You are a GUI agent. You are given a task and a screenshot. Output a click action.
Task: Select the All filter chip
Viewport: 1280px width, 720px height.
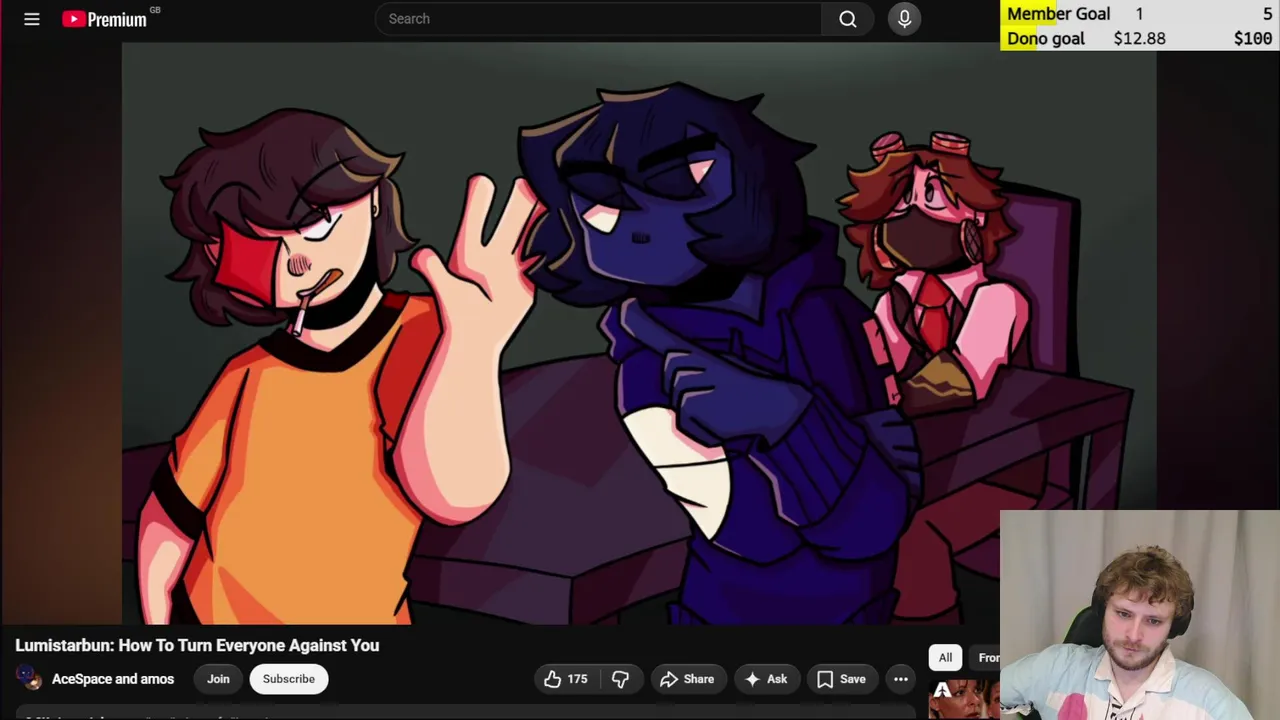tap(945, 657)
